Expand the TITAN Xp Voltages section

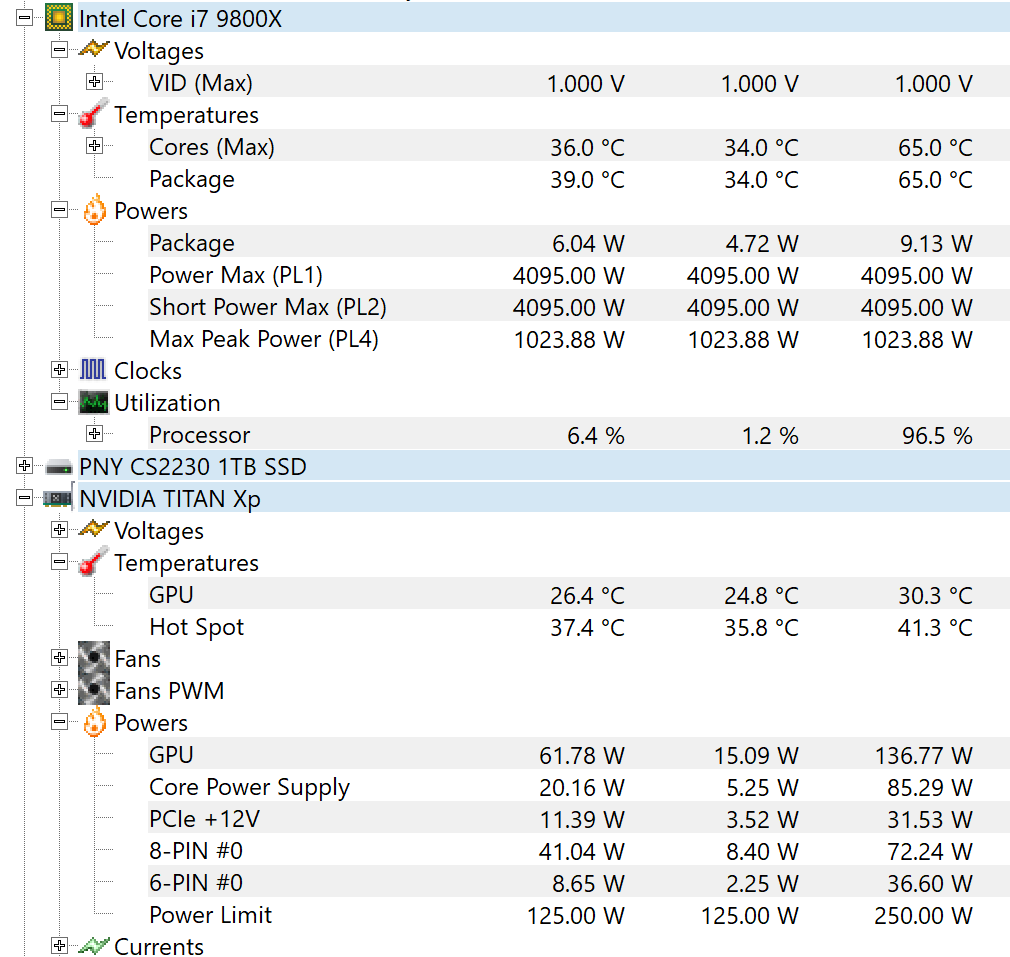59,529
